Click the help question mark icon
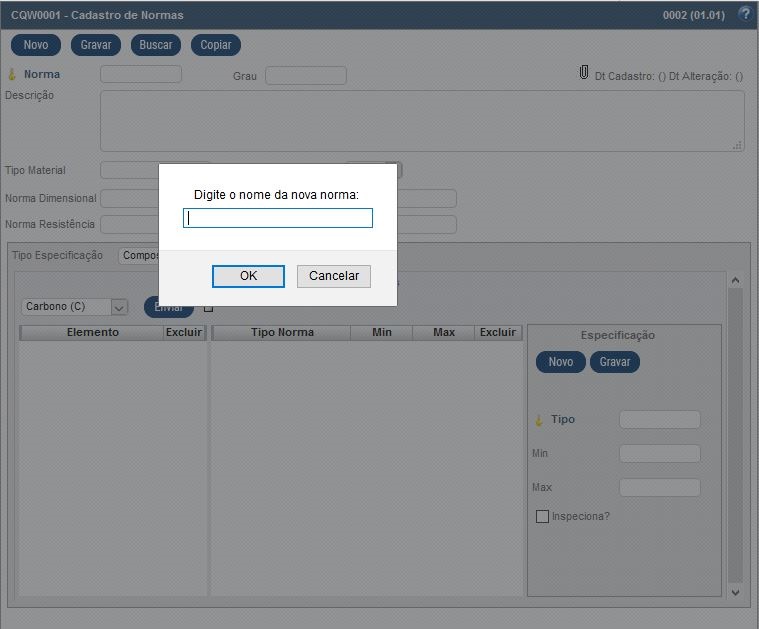Image resolution: width=759 pixels, height=629 pixels. 744,14
